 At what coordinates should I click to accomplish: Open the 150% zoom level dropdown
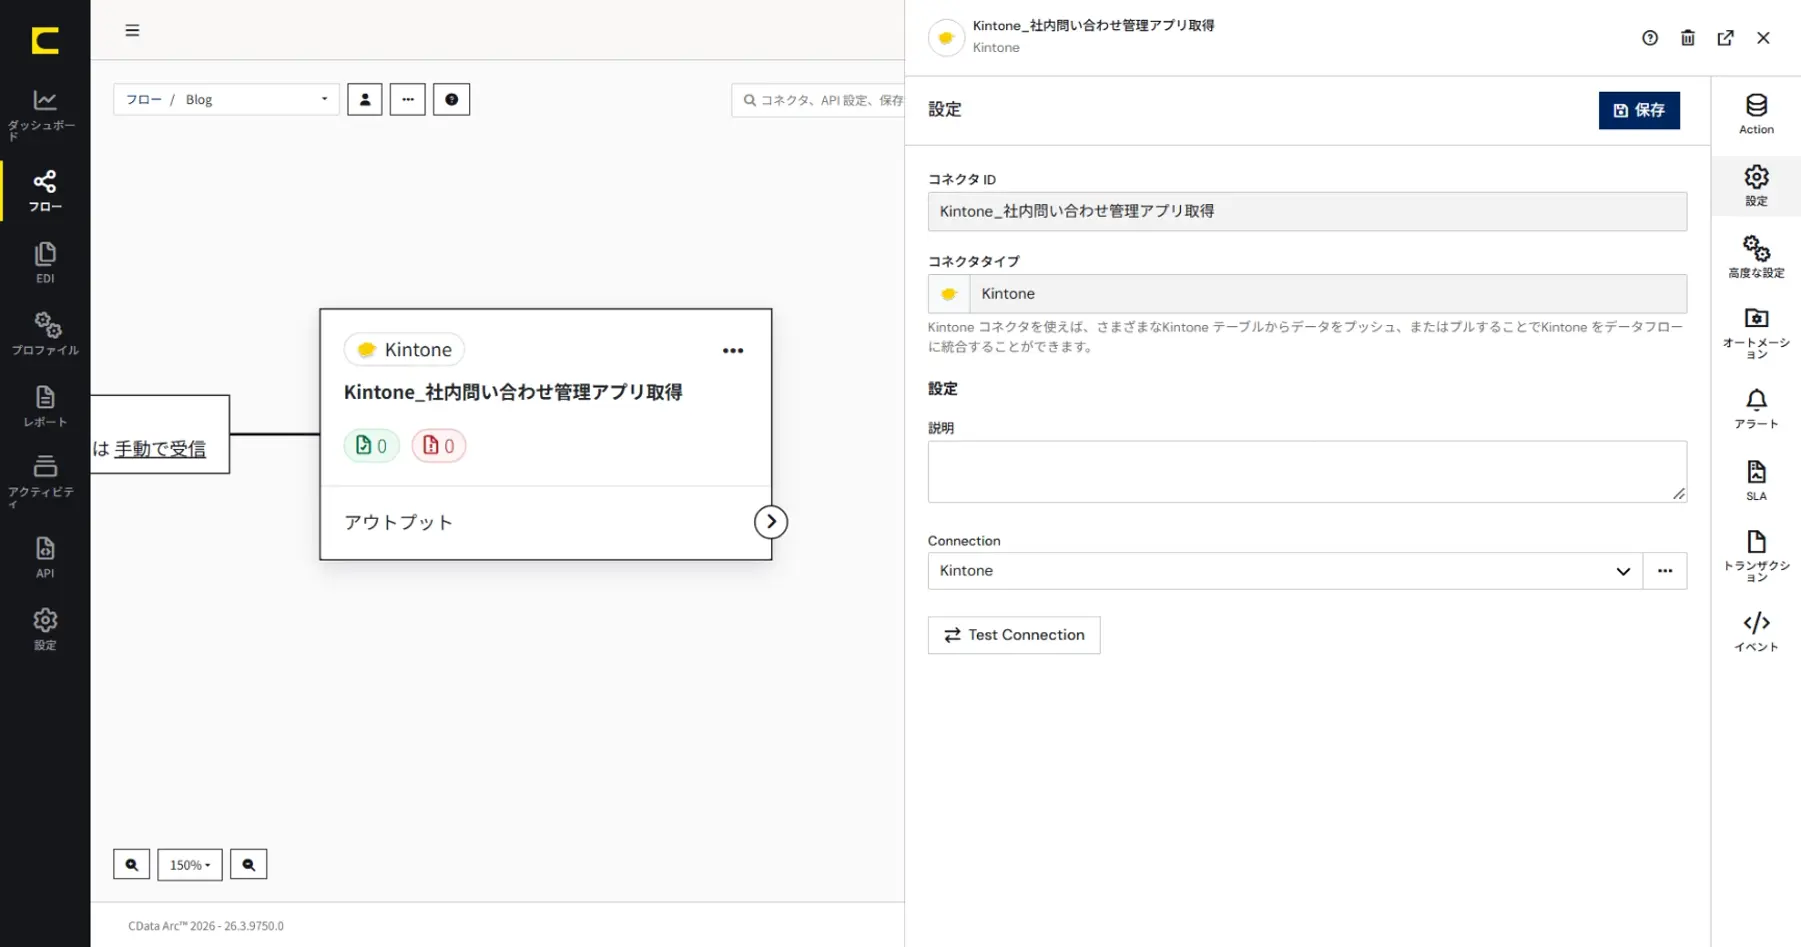coord(190,865)
